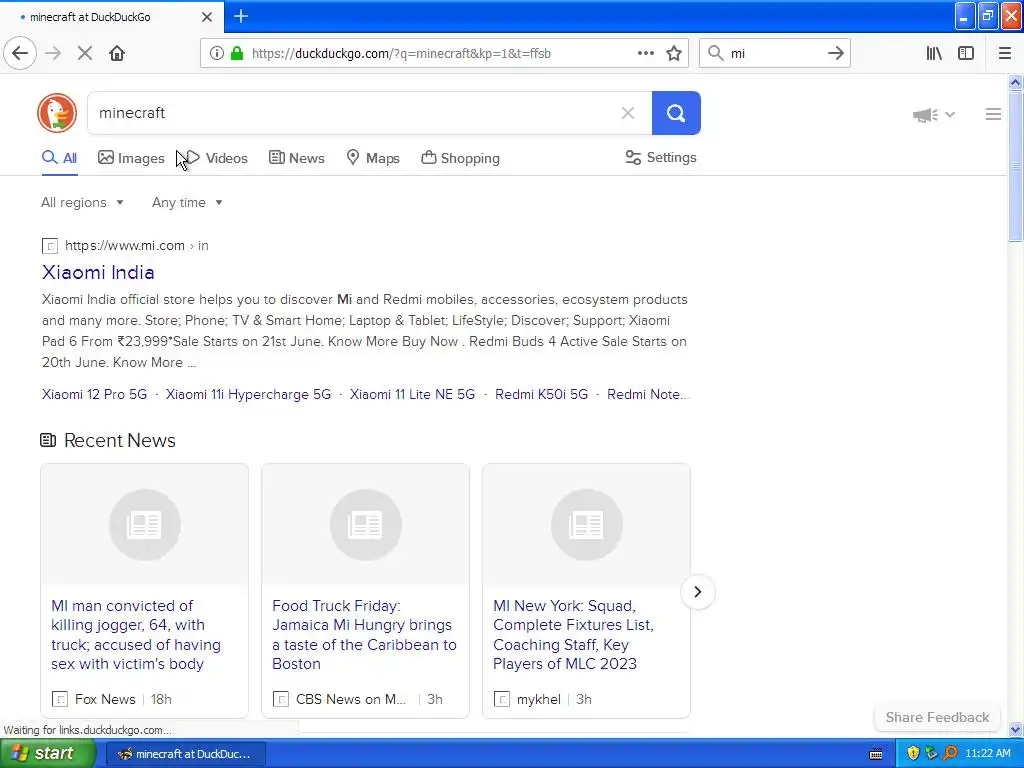Go back using the browser back arrow

(20, 53)
